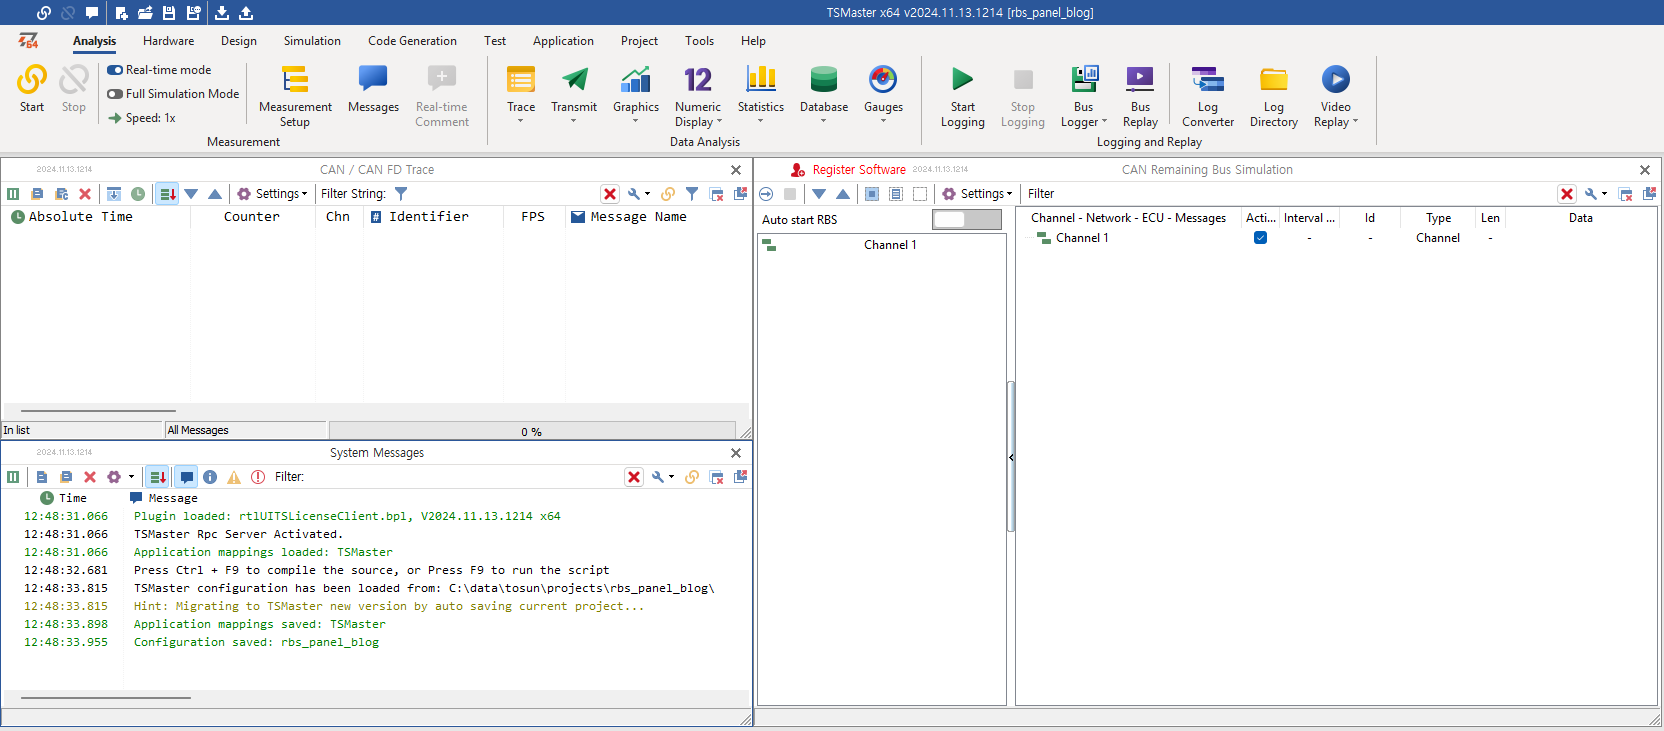
Task: Switch to the Application ribbon tab
Action: point(563,41)
